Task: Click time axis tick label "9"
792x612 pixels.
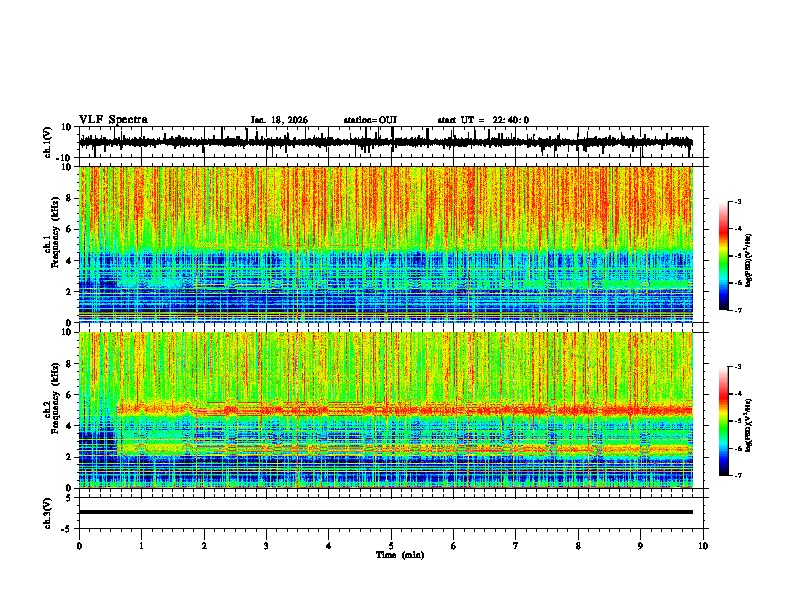Action: [640, 546]
